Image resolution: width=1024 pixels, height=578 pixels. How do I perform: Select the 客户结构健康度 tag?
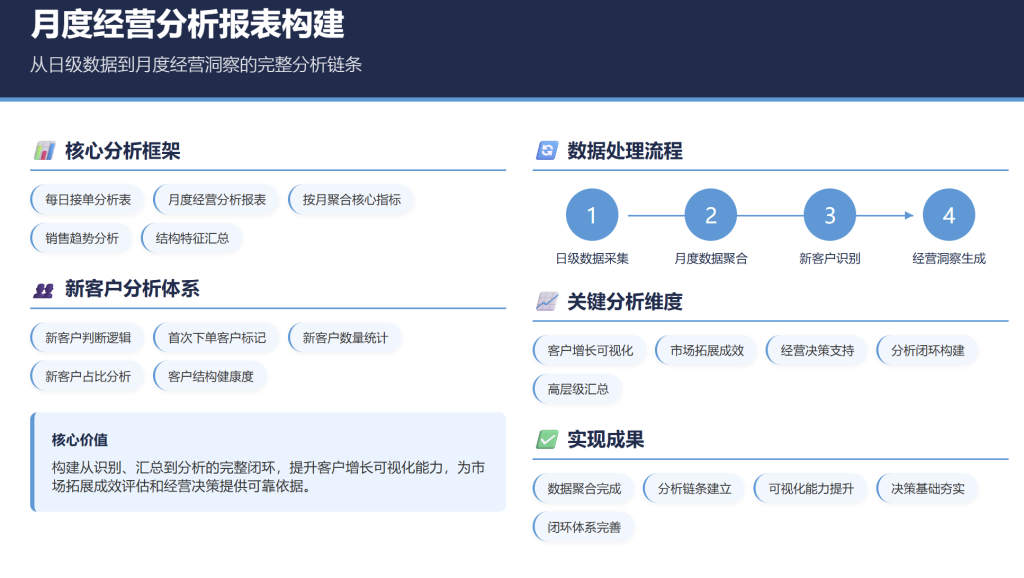(x=210, y=376)
